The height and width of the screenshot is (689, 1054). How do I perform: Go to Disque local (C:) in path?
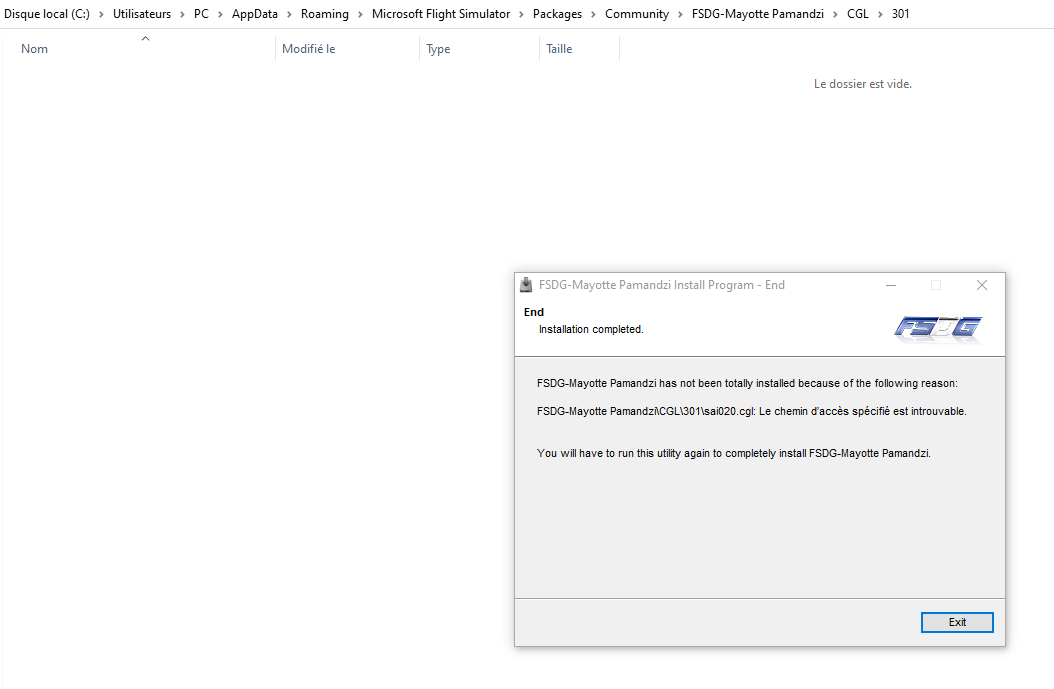tap(47, 14)
